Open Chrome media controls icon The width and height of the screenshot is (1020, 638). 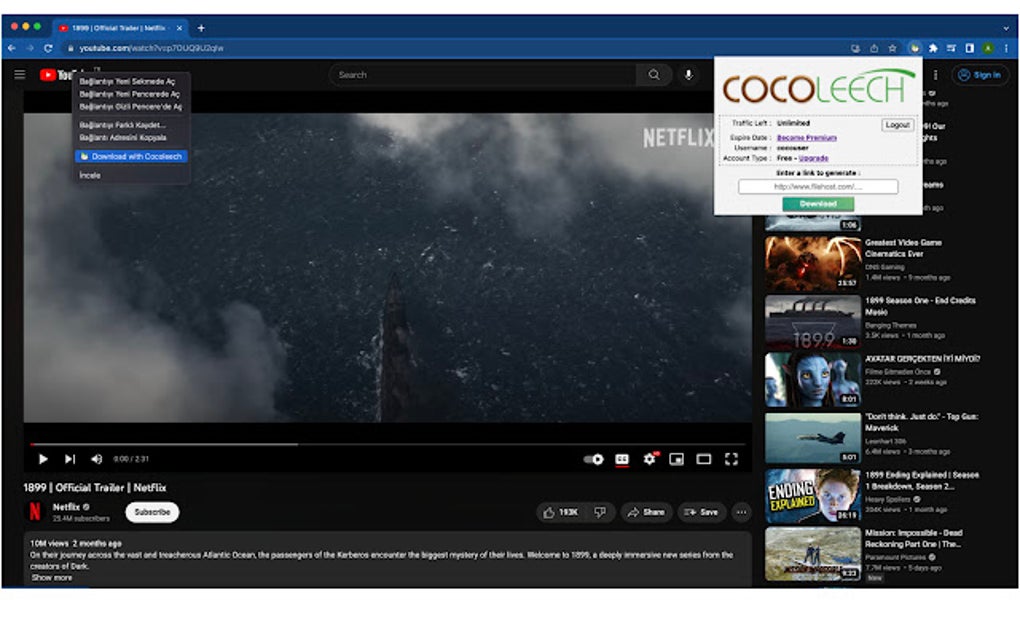click(x=951, y=48)
